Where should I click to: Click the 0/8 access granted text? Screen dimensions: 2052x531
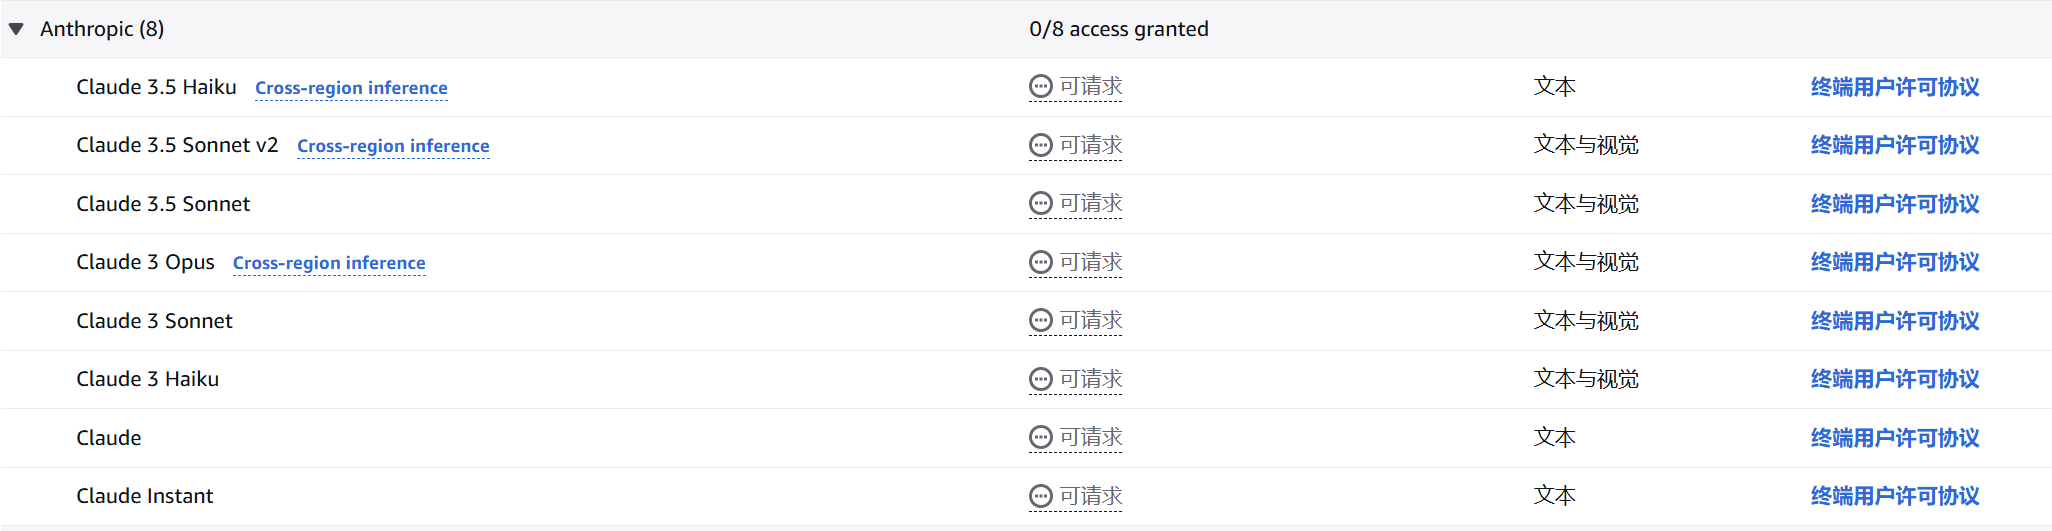pos(1119,29)
